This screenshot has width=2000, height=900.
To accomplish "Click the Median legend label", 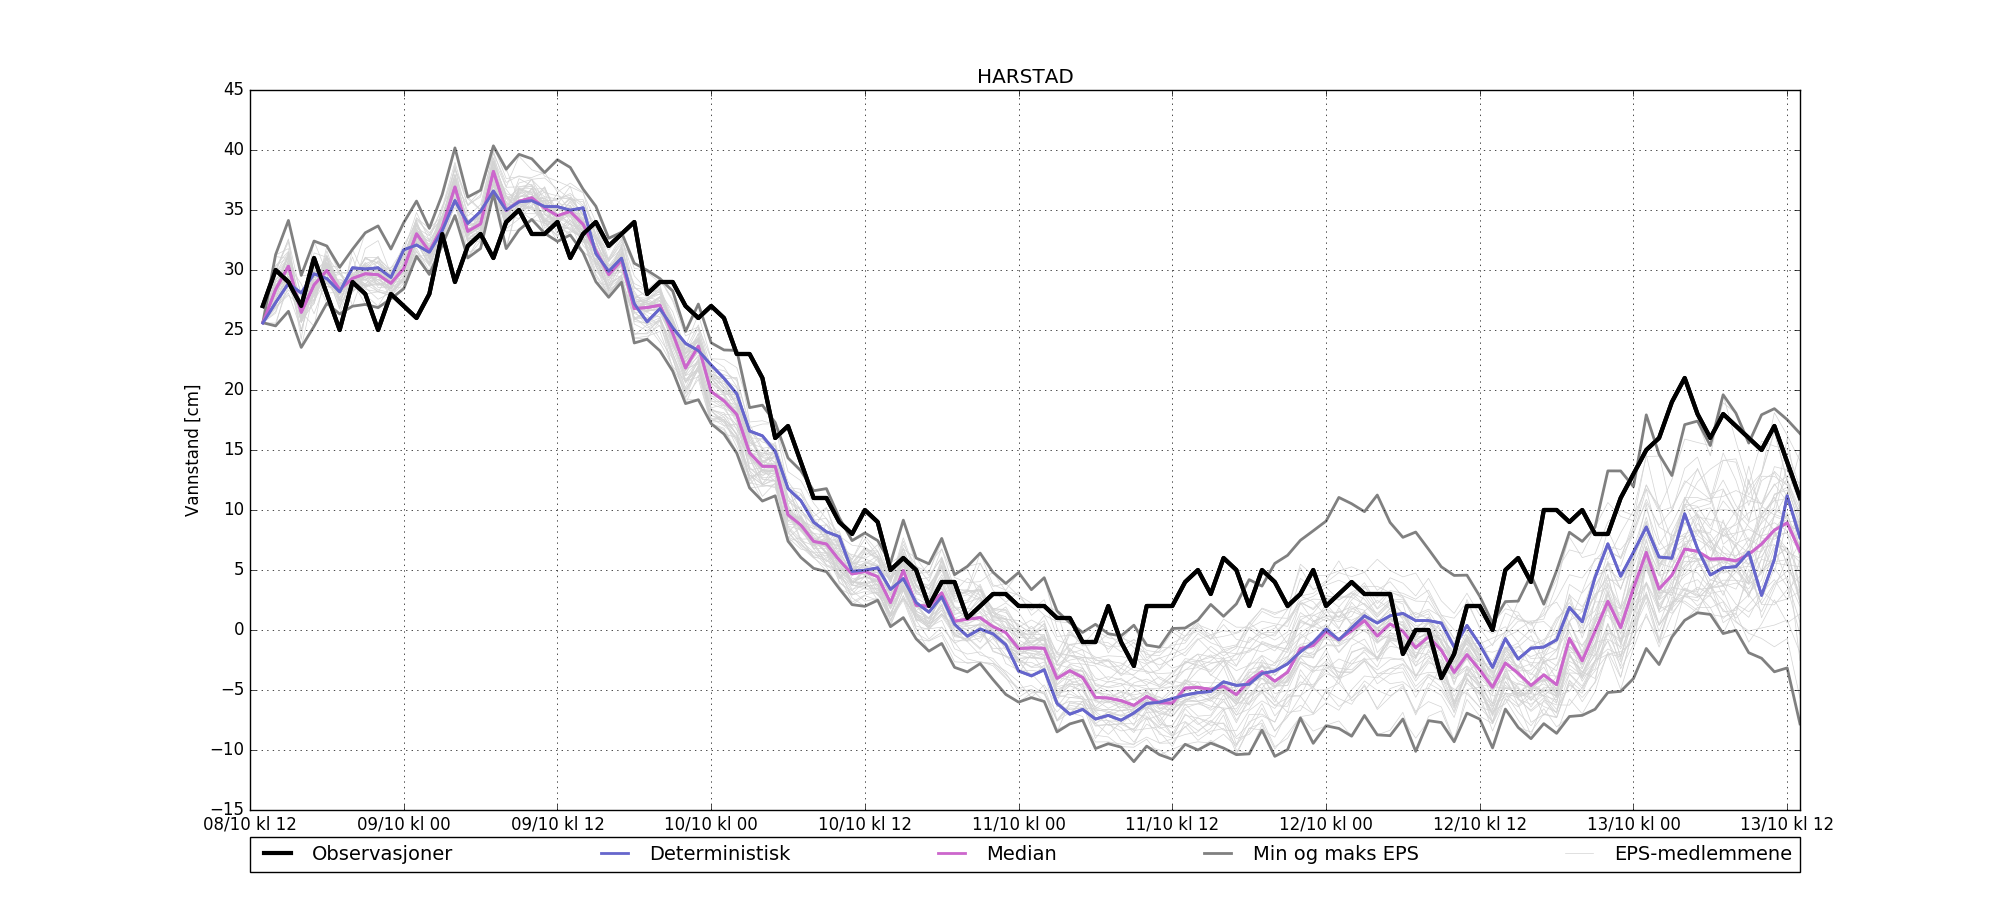I will tap(1021, 854).
